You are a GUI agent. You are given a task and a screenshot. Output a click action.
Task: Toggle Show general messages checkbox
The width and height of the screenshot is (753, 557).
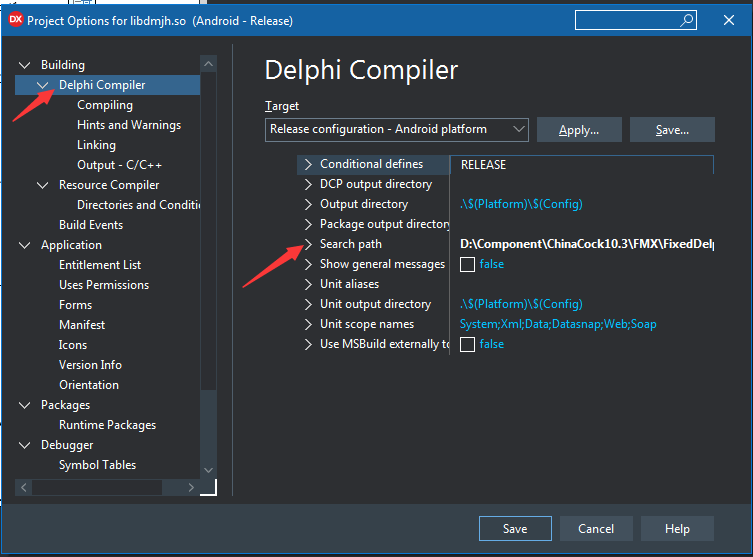467,265
